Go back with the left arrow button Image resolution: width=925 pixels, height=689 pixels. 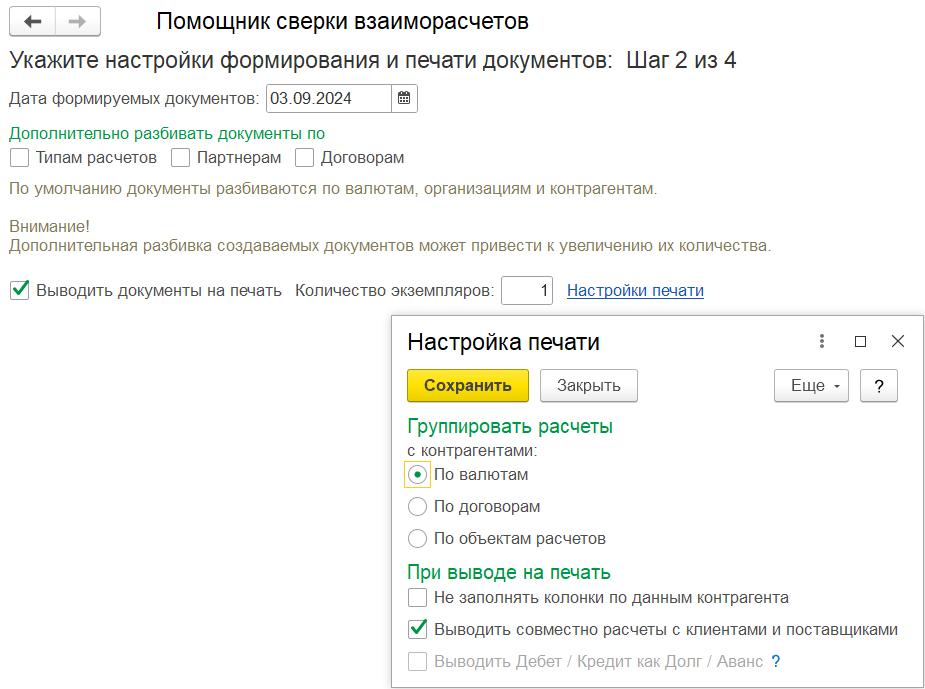32,22
